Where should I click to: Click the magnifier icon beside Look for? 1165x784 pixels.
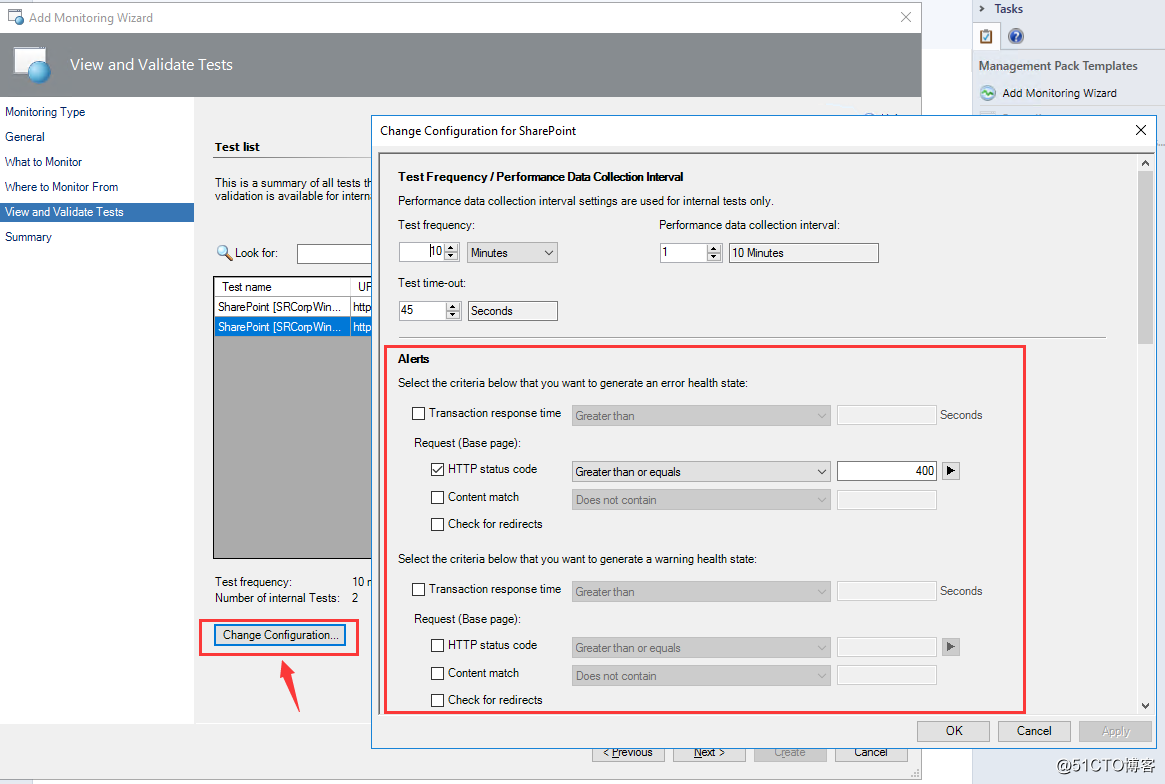224,253
